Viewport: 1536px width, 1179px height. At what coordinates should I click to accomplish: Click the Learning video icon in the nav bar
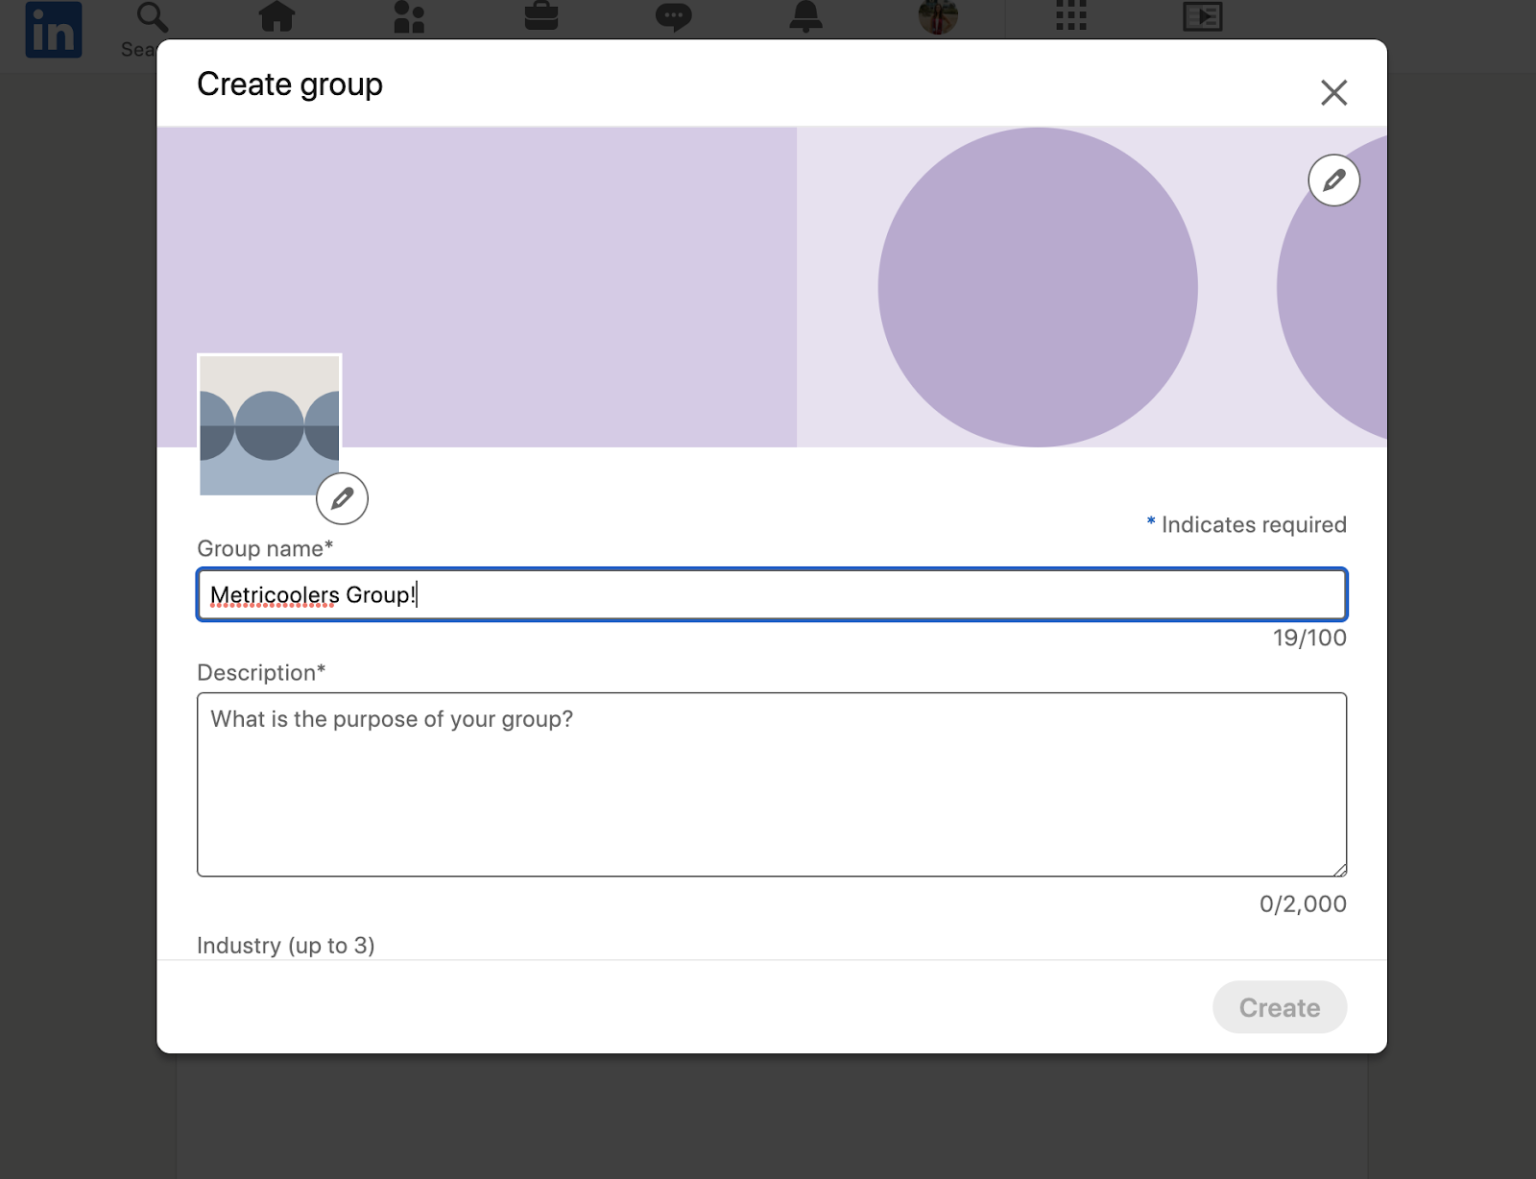(1202, 16)
